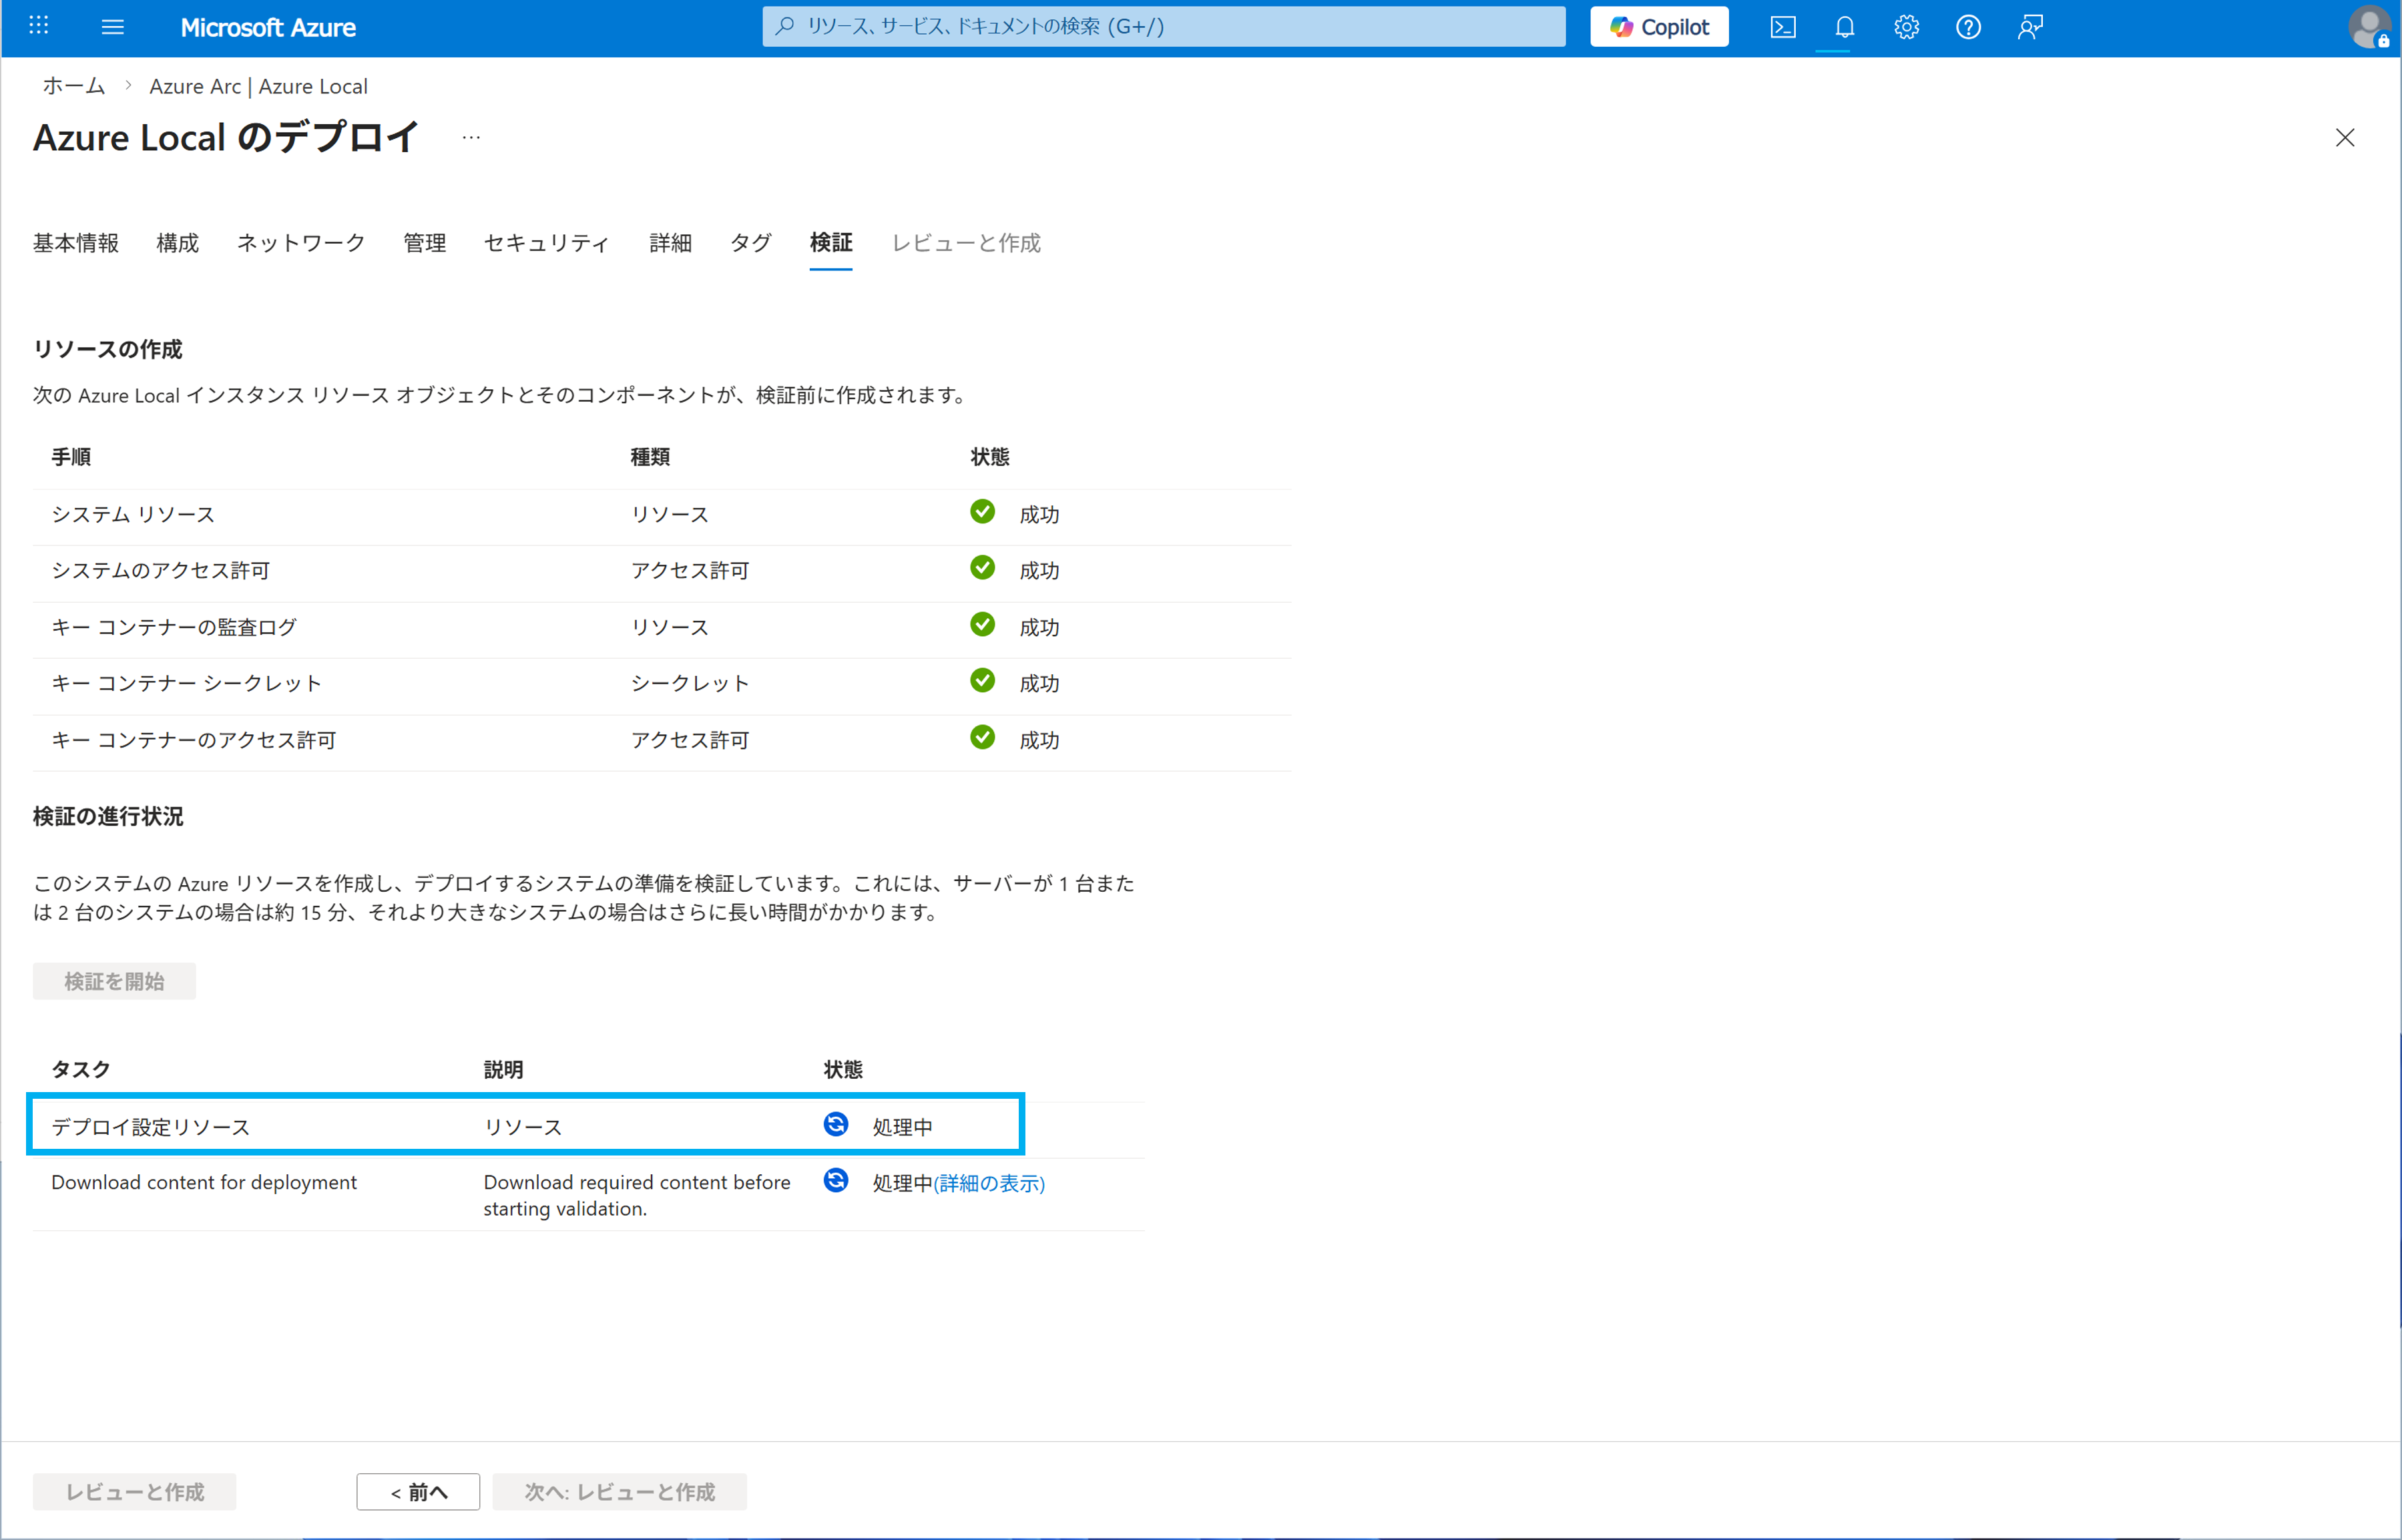
Task: Open the notifications bell
Action: (1844, 27)
